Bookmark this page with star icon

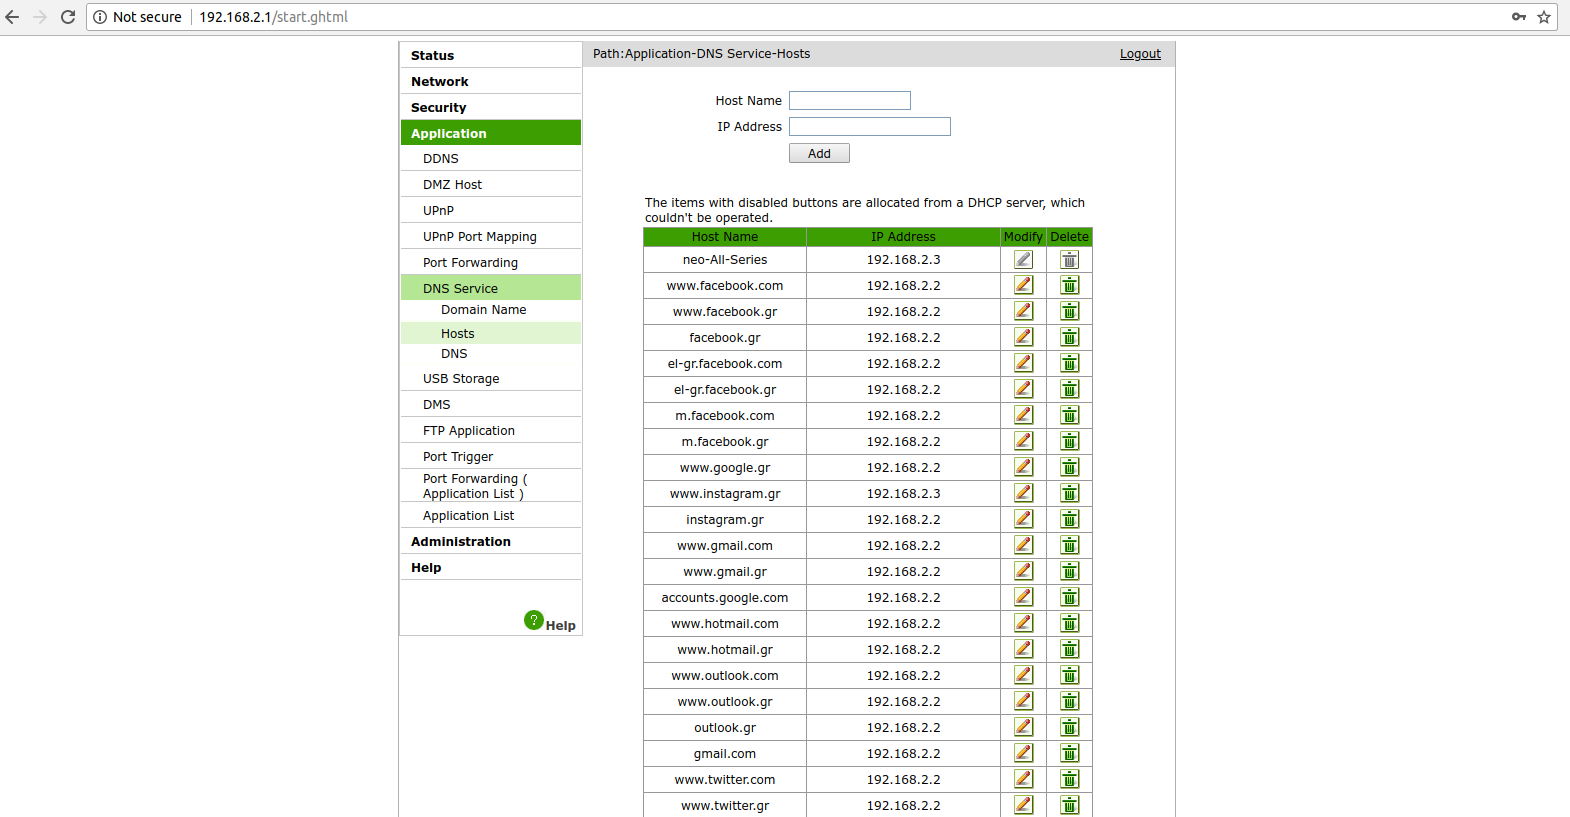pos(1544,17)
